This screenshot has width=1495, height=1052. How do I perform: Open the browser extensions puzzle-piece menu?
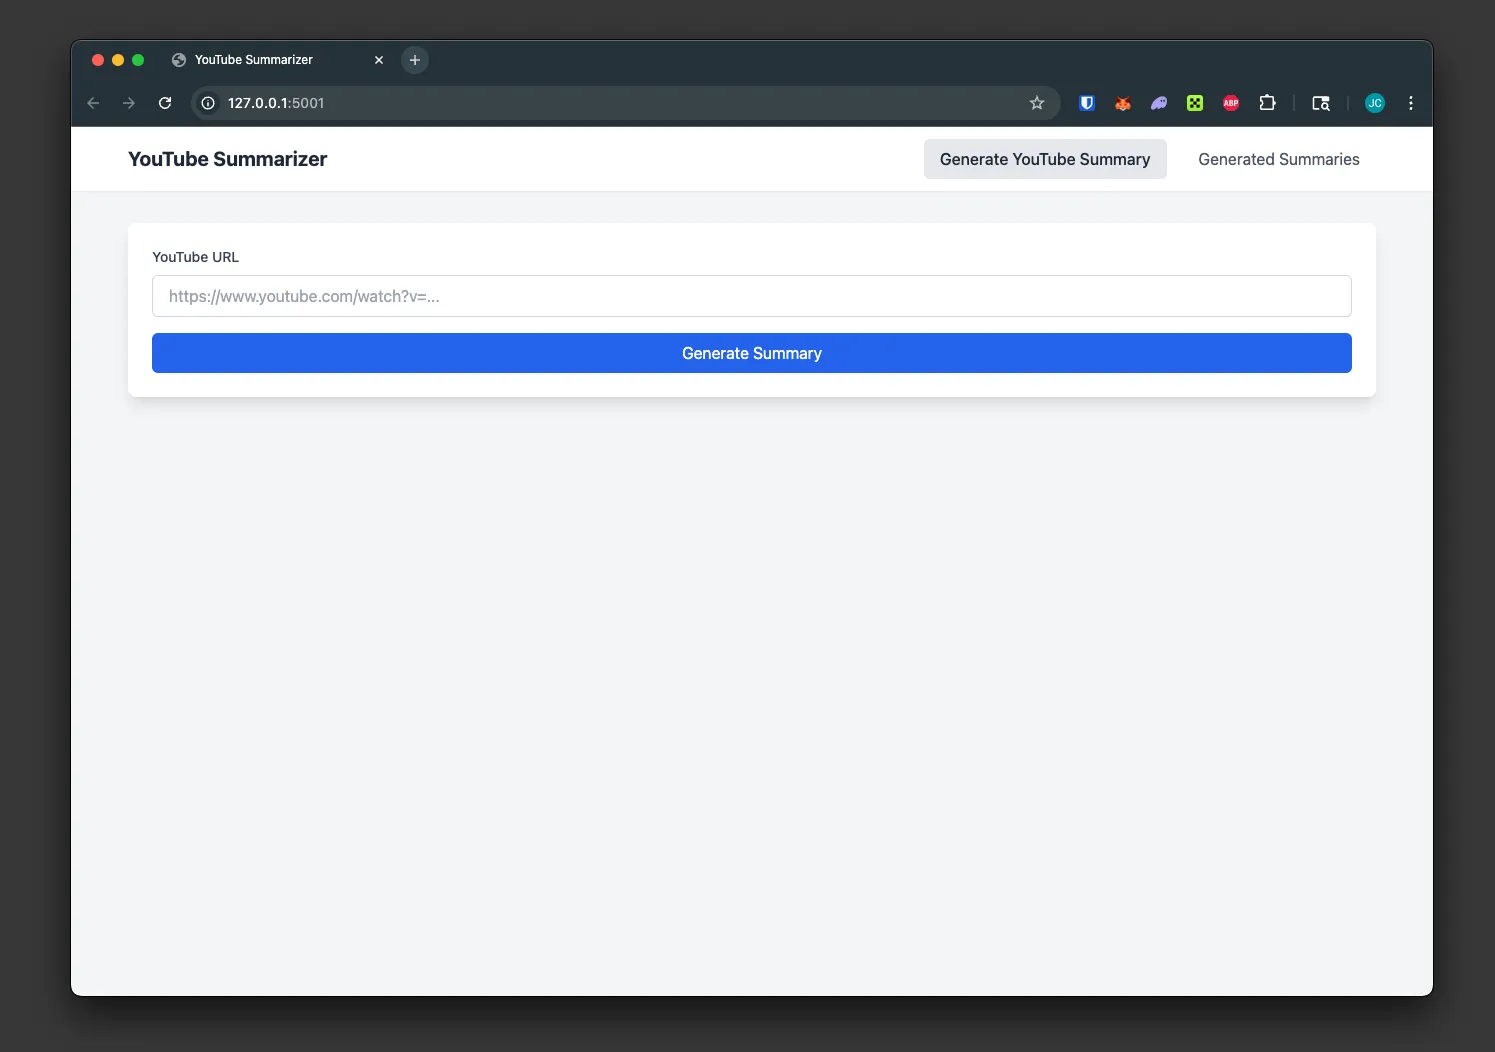pyautogui.click(x=1267, y=103)
